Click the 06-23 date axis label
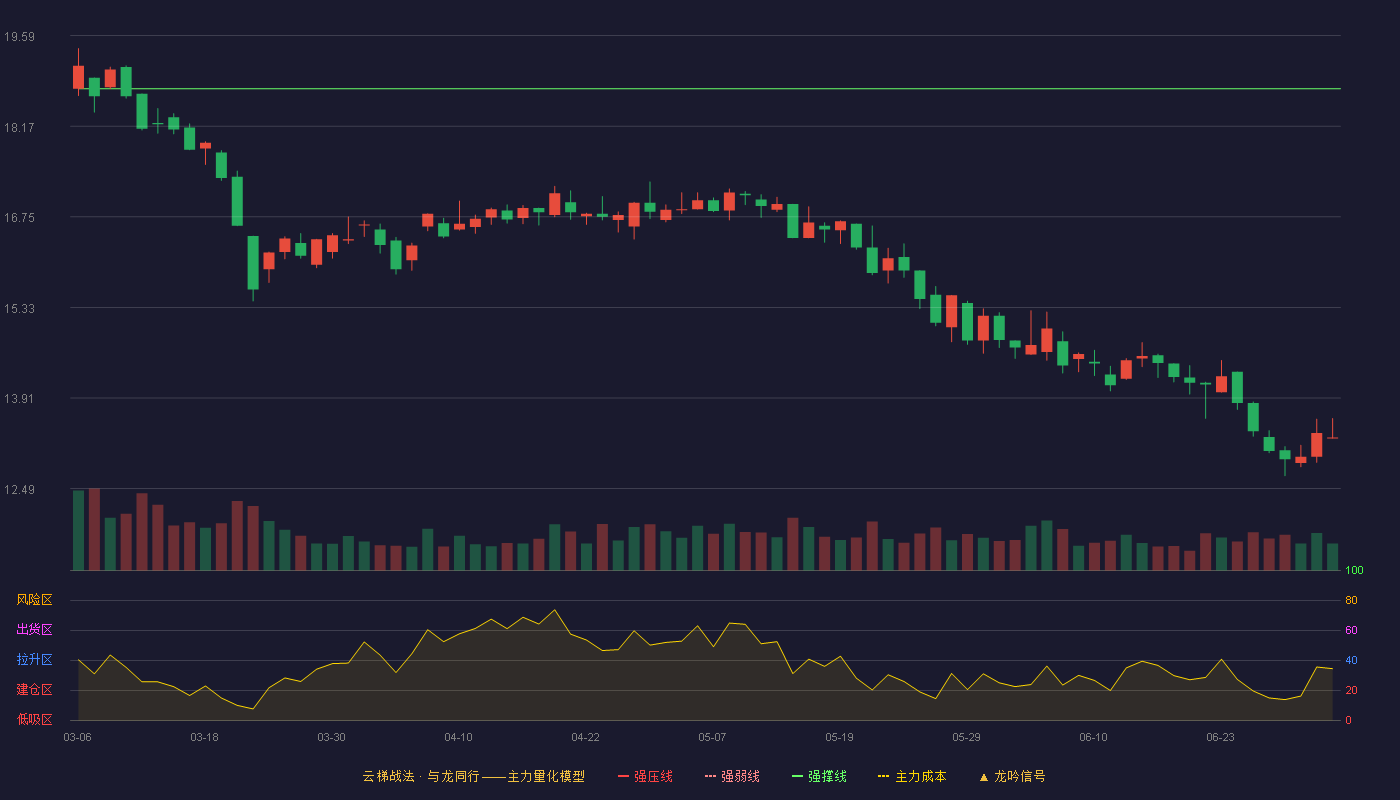 [1220, 737]
